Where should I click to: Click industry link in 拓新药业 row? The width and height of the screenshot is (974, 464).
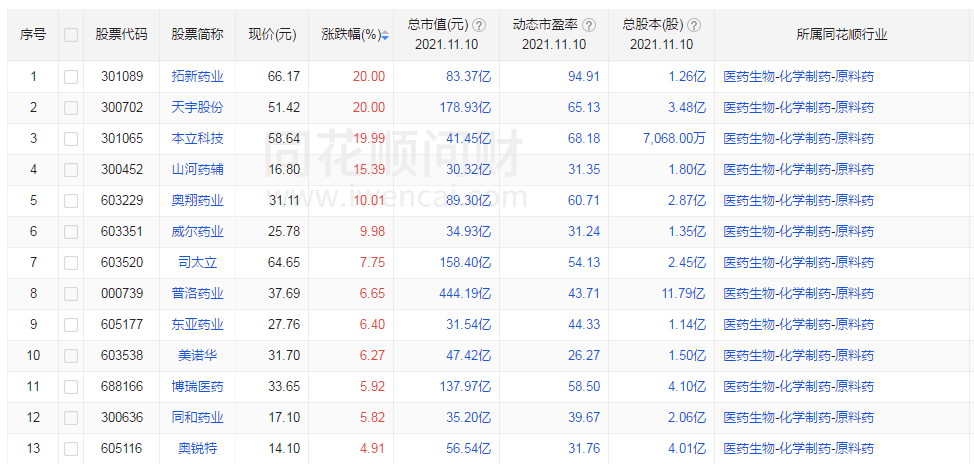click(x=798, y=77)
